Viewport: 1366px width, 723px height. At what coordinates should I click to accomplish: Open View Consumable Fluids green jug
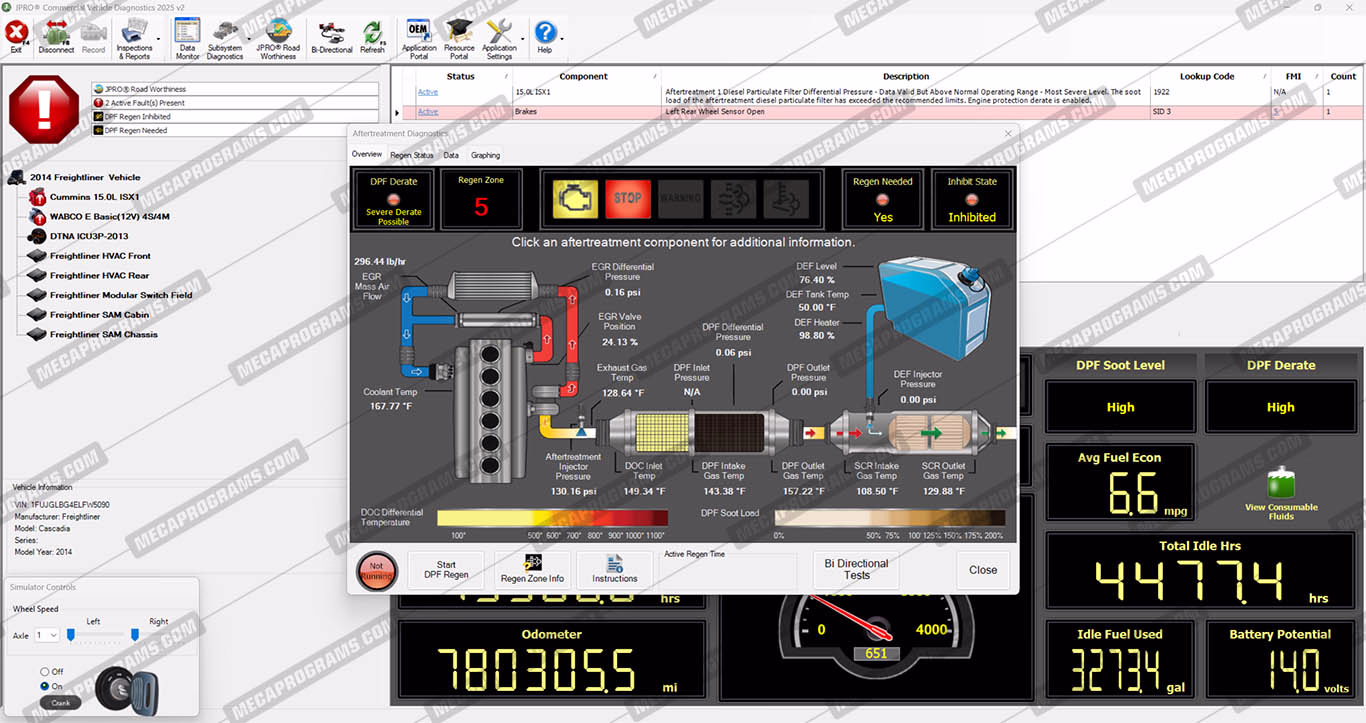pyautogui.click(x=1281, y=483)
